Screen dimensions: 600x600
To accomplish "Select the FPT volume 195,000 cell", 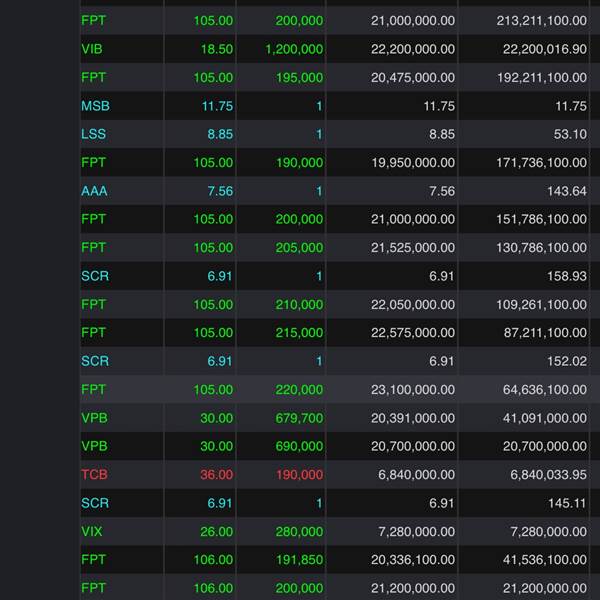I will click(x=299, y=77).
